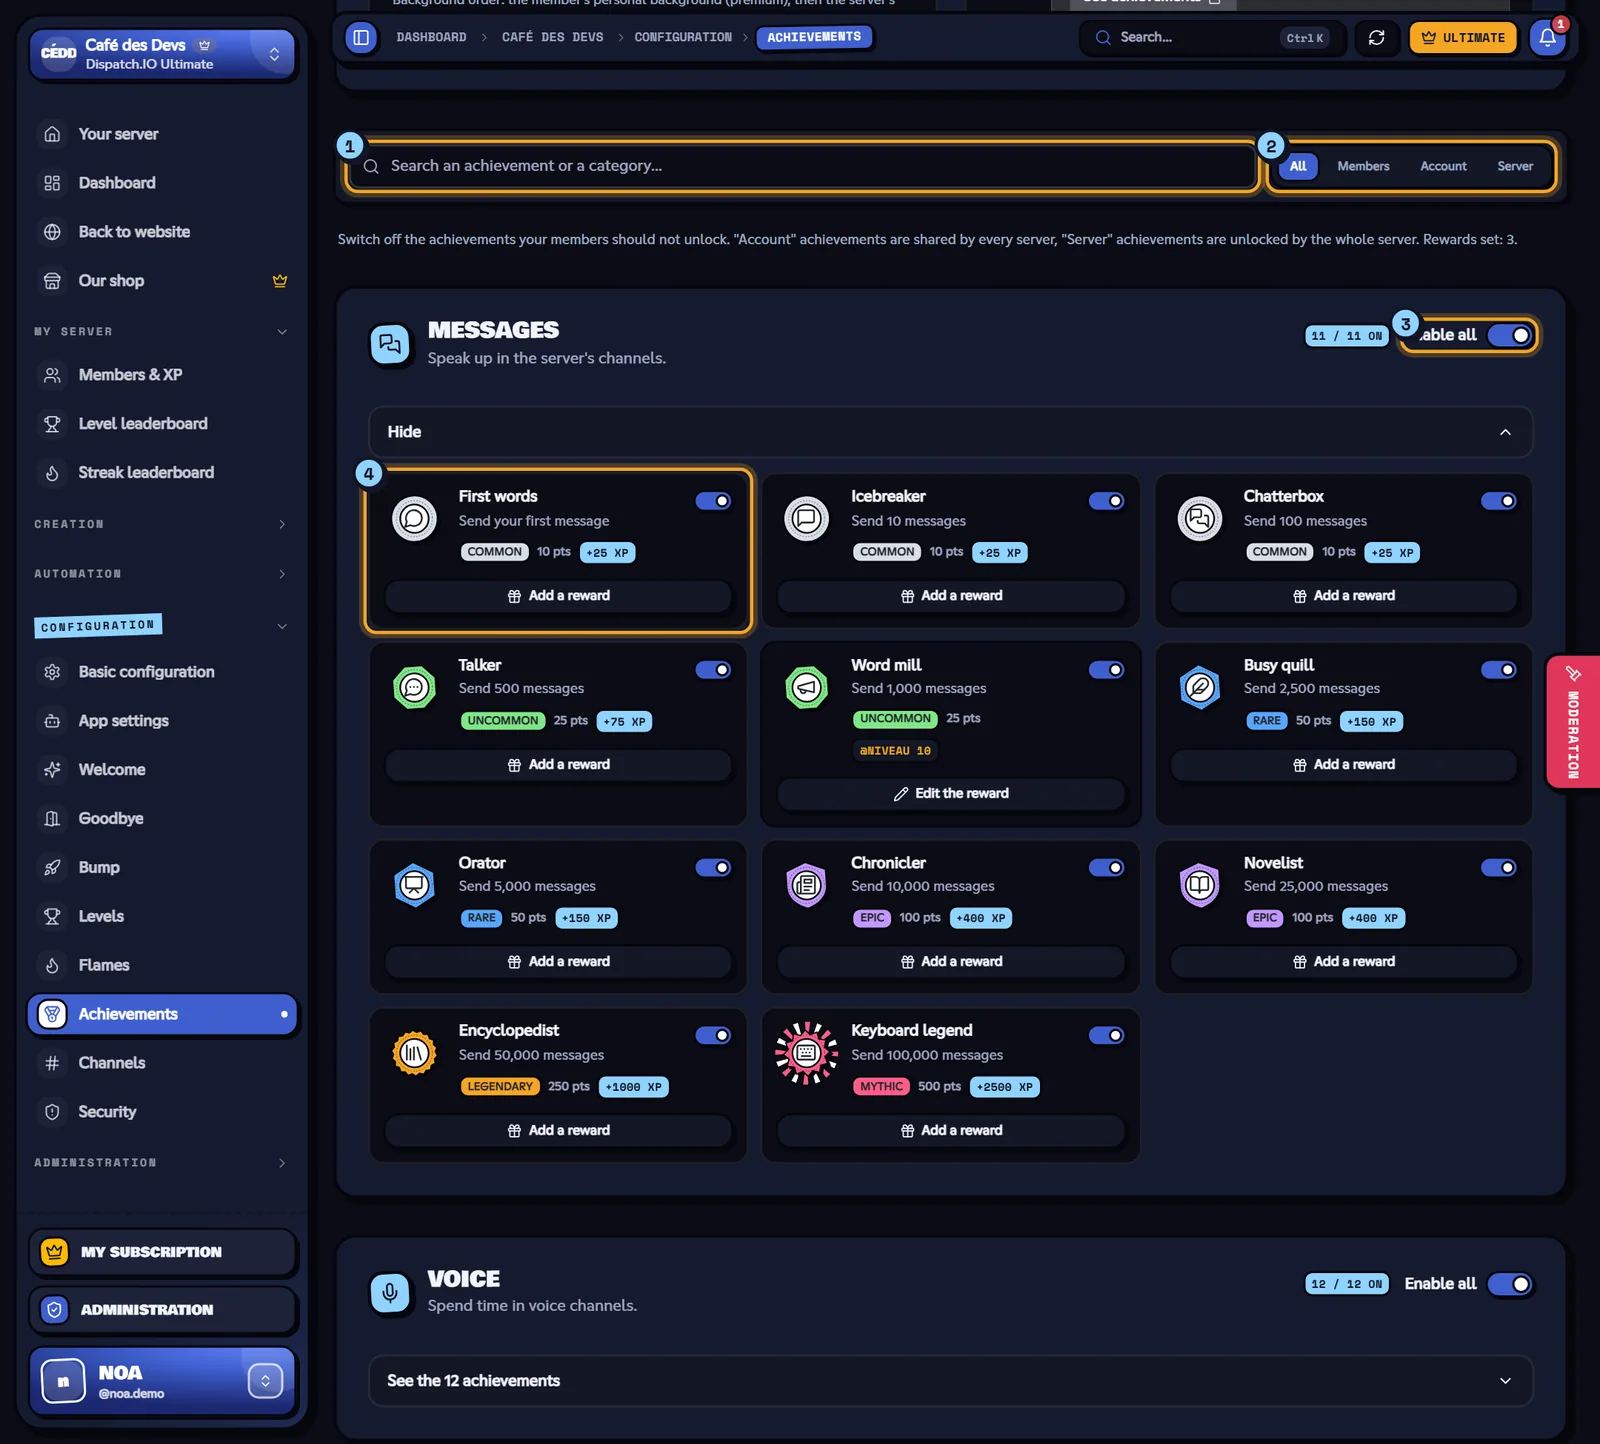Open the Café des Devs server switcher
The height and width of the screenshot is (1444, 1600).
[x=163, y=54]
